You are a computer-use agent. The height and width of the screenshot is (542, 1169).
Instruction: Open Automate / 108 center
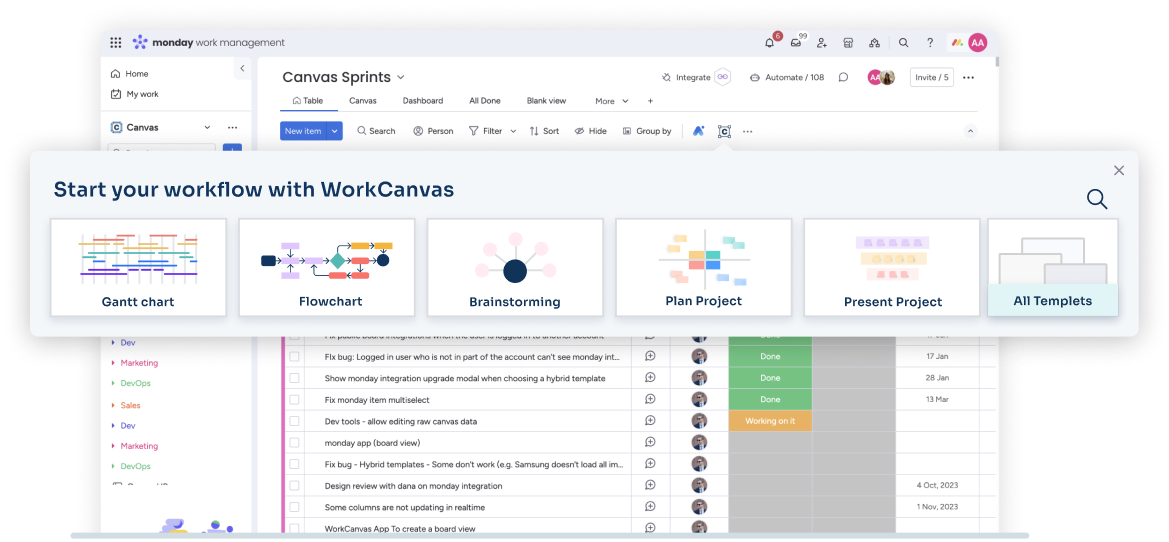click(x=787, y=77)
